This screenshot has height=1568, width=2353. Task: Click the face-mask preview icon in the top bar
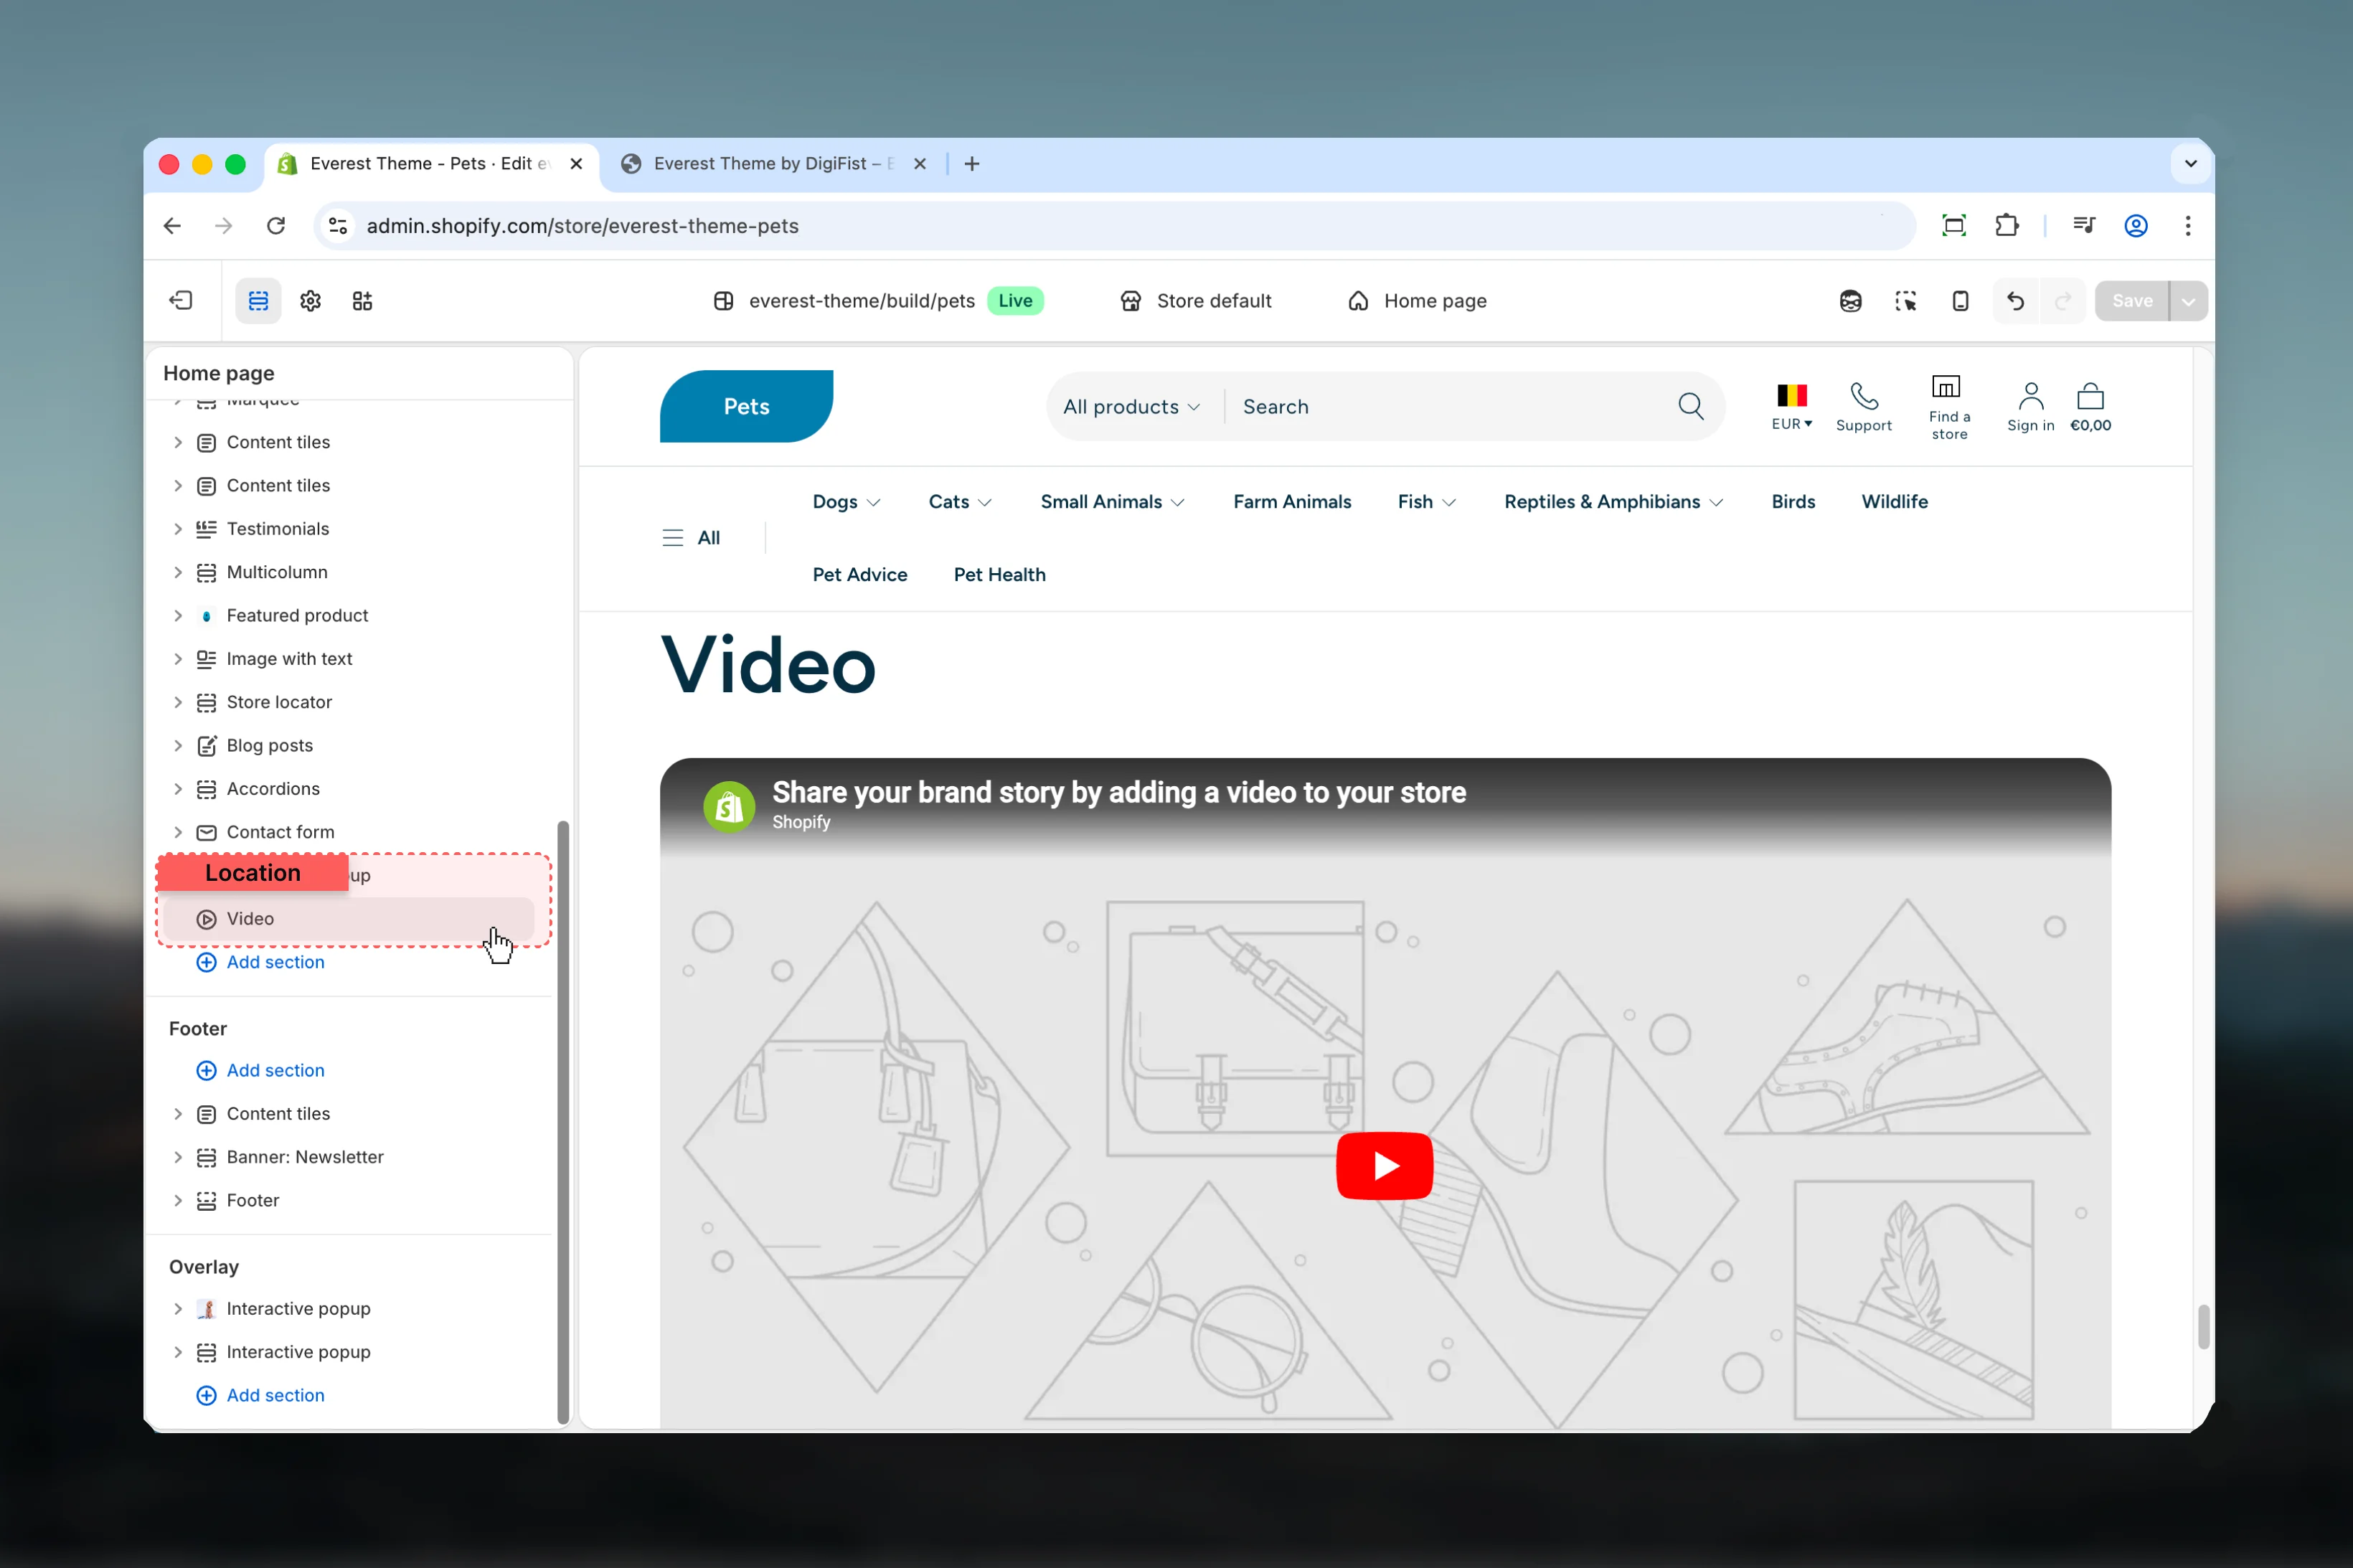1850,301
